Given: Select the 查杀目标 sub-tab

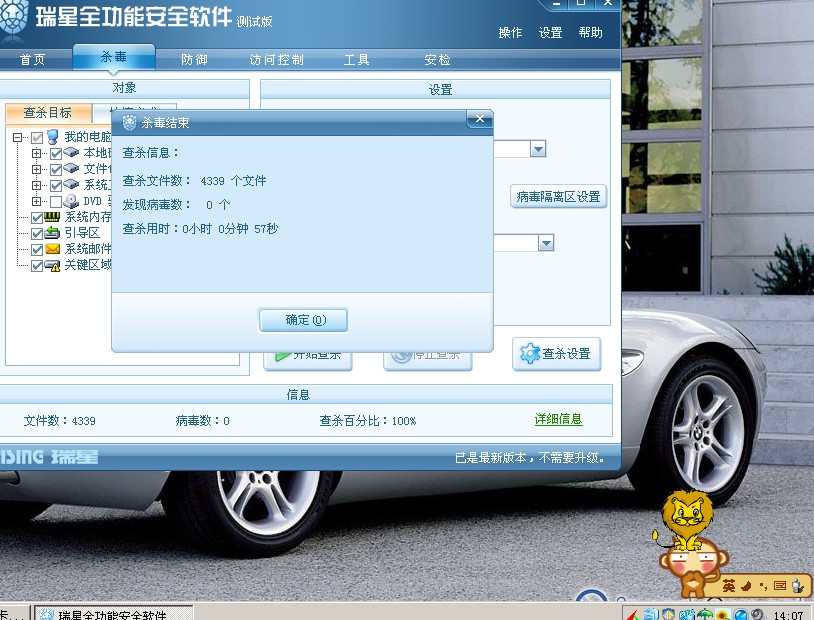Looking at the screenshot, I should (x=48, y=113).
